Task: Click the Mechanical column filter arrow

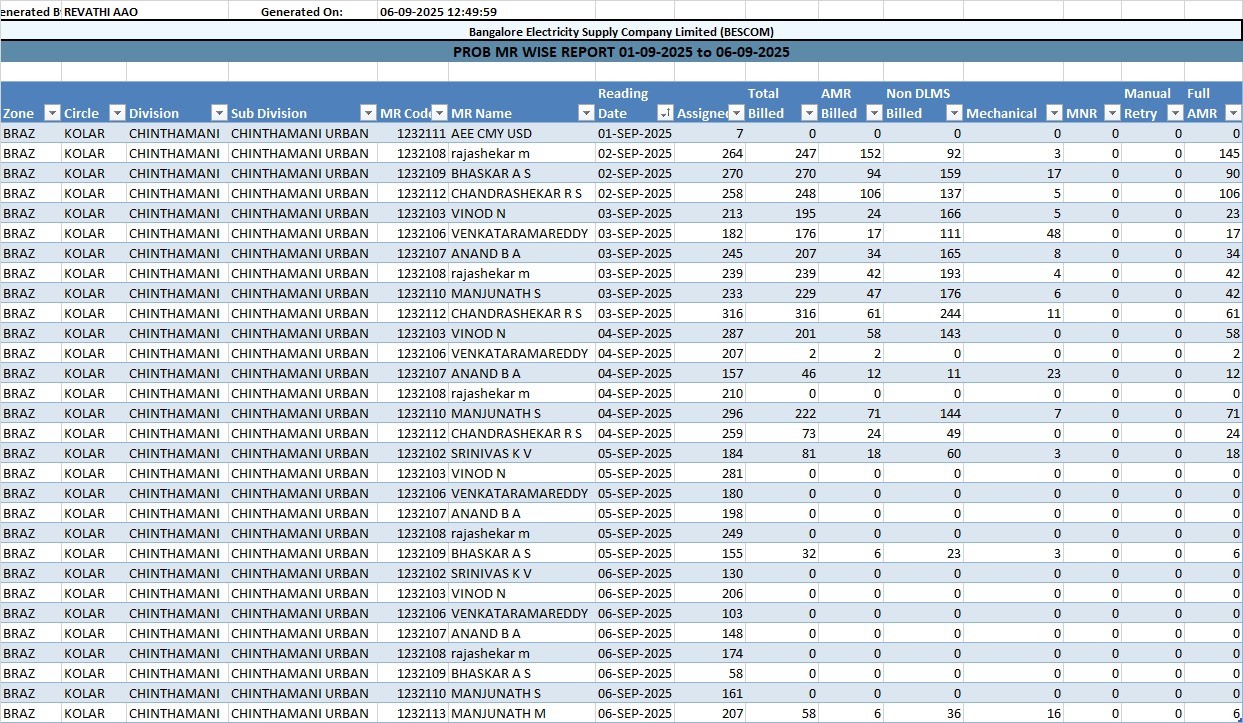Action: [1054, 113]
